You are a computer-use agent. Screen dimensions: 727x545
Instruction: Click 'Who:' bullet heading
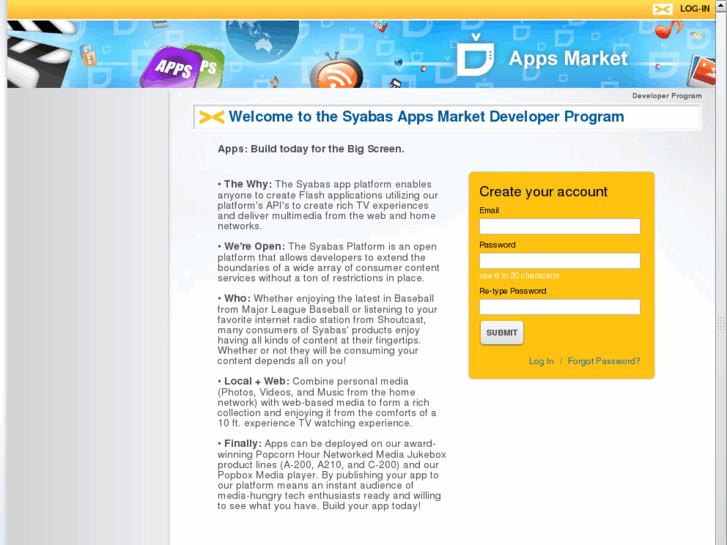pos(237,298)
